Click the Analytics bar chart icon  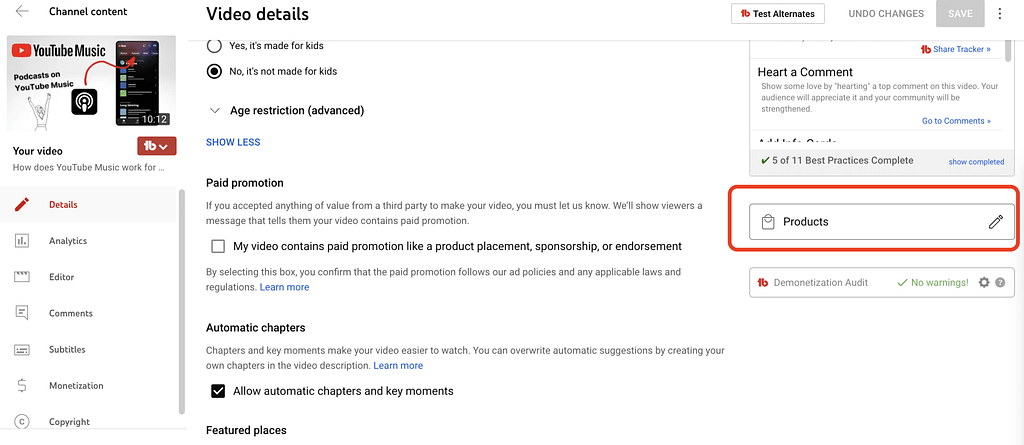[22, 241]
